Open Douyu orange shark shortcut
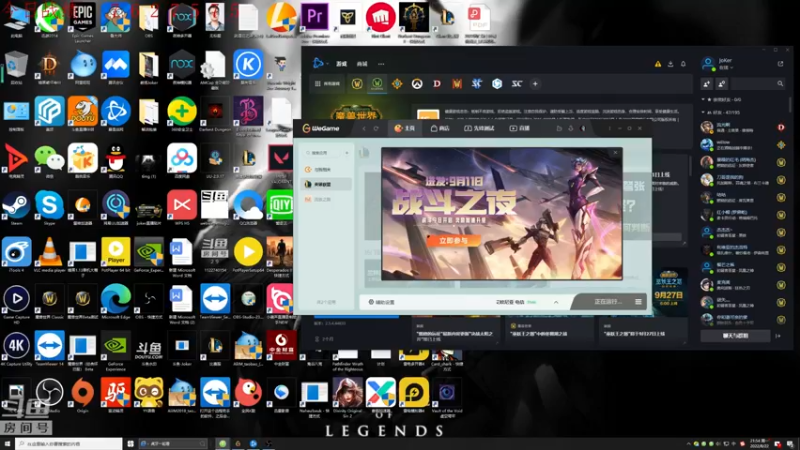Image resolution: width=800 pixels, height=450 pixels. coord(83,114)
